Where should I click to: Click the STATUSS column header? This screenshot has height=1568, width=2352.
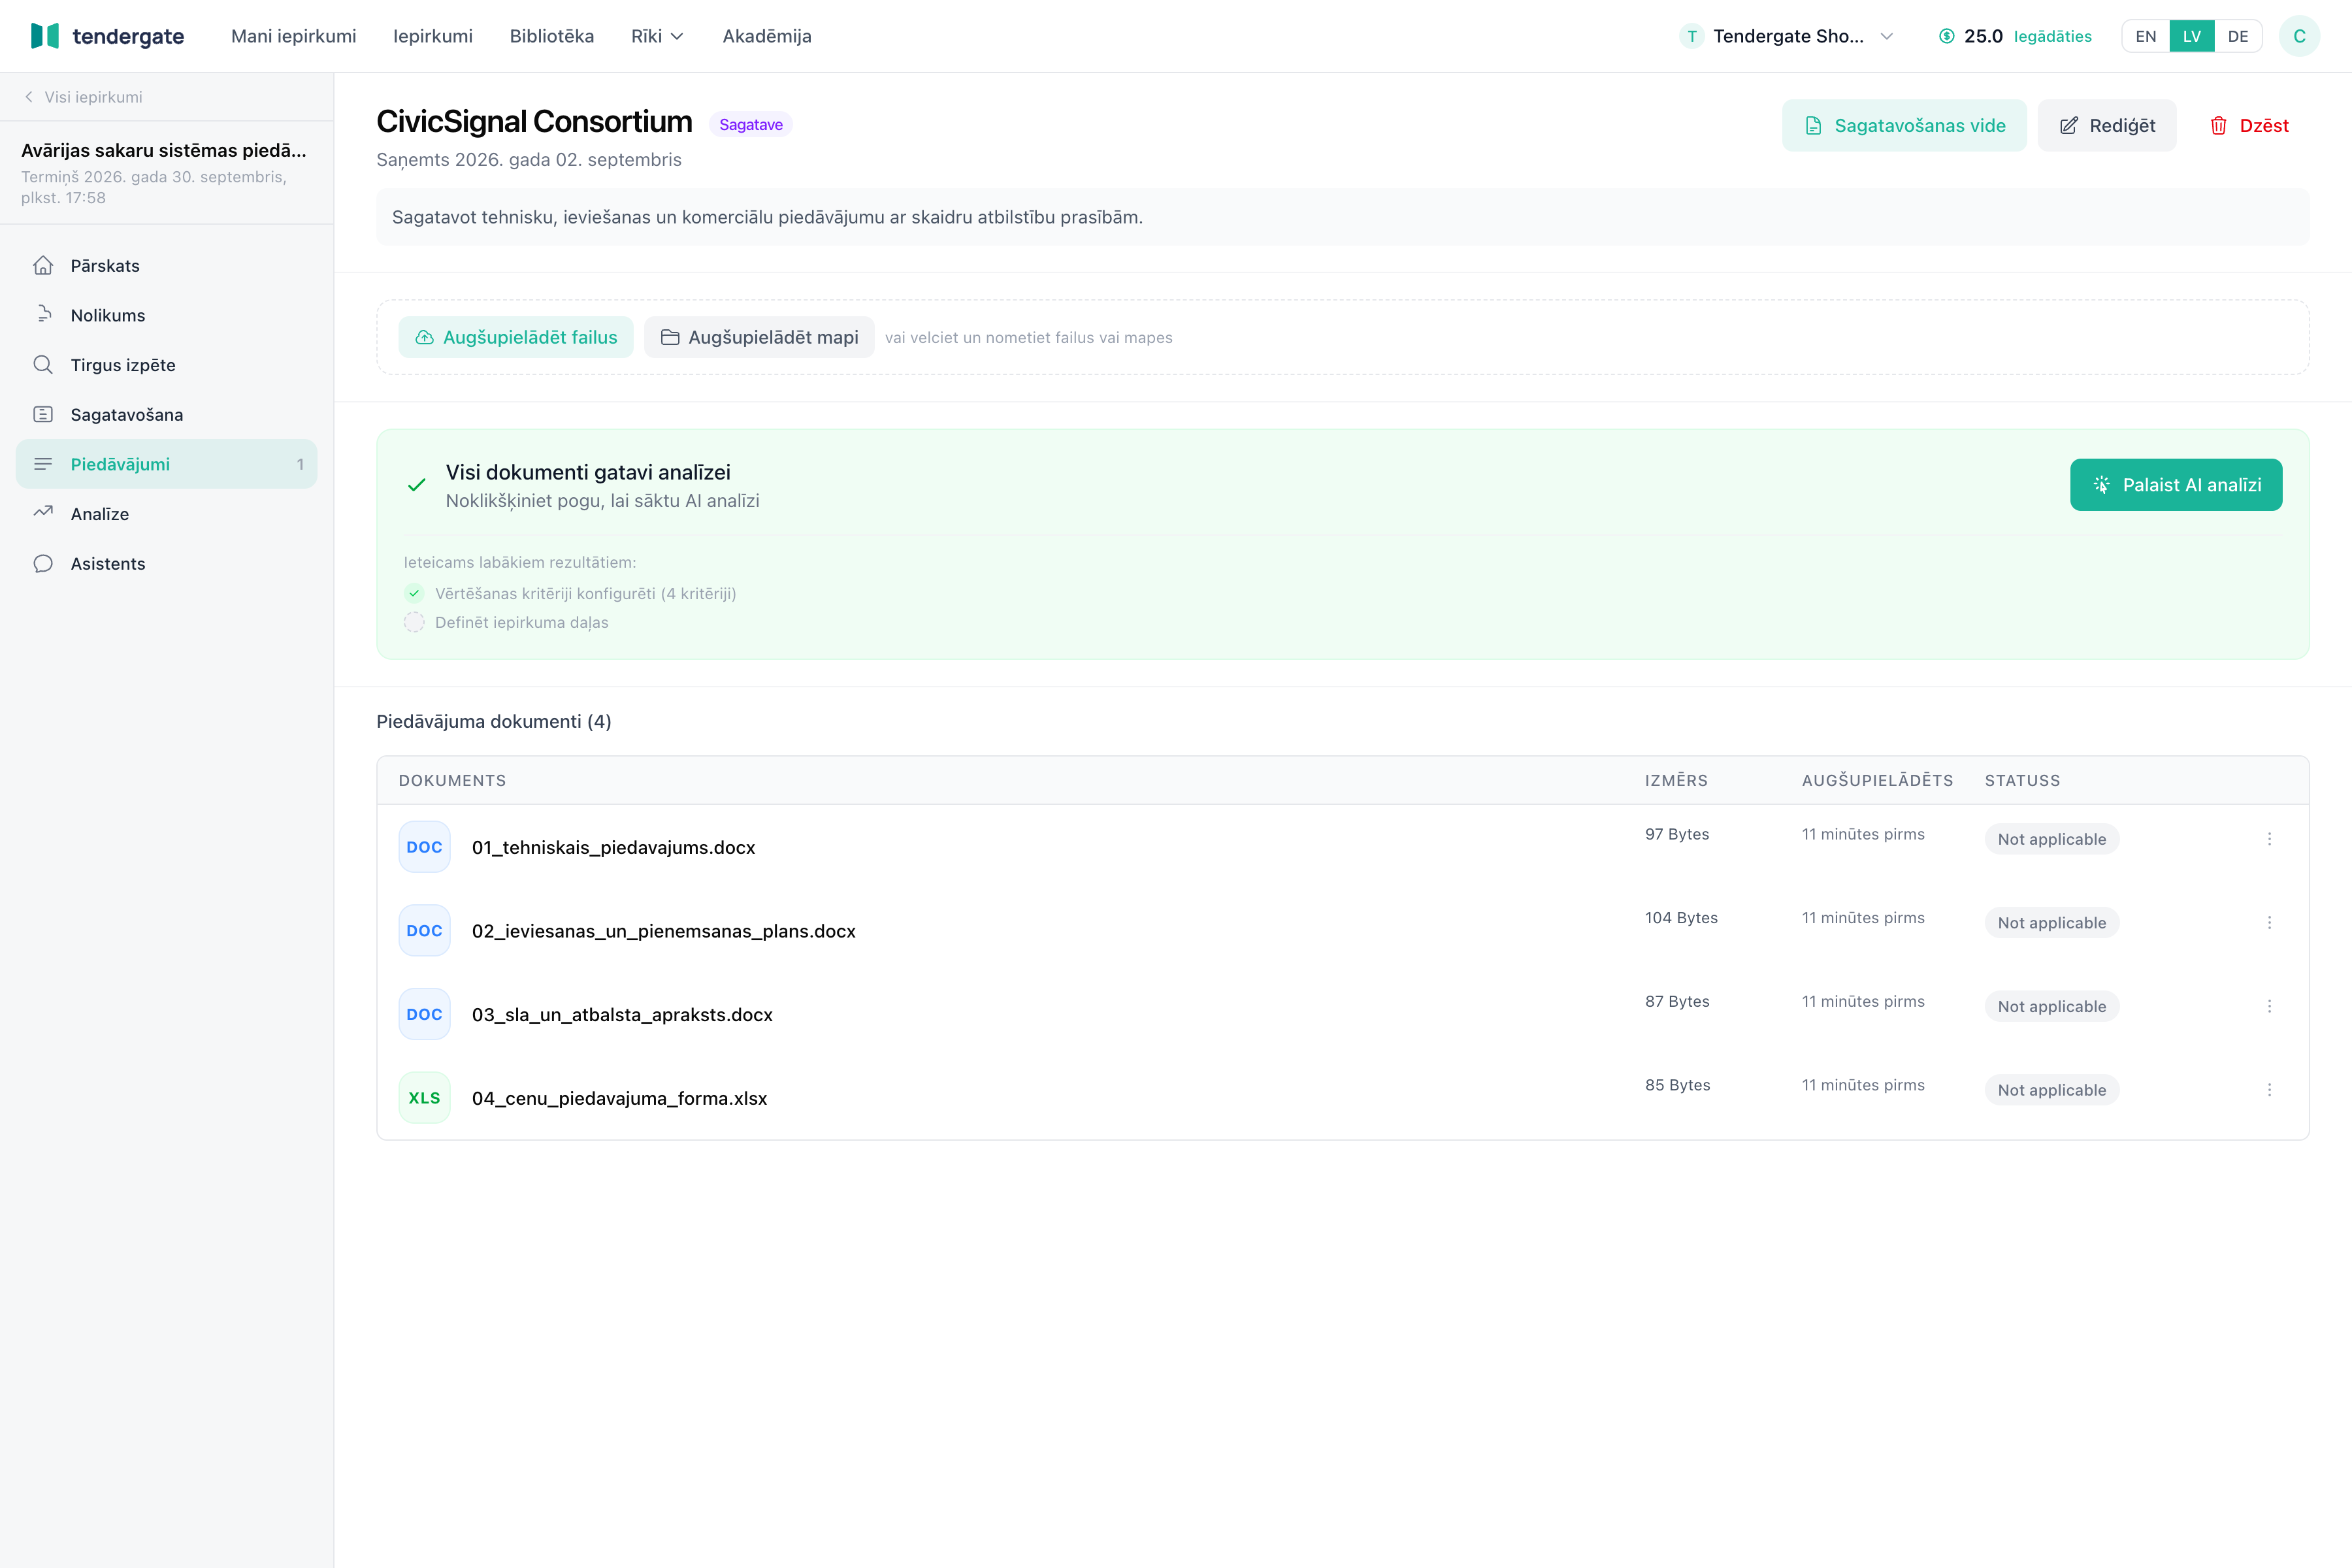(2022, 780)
